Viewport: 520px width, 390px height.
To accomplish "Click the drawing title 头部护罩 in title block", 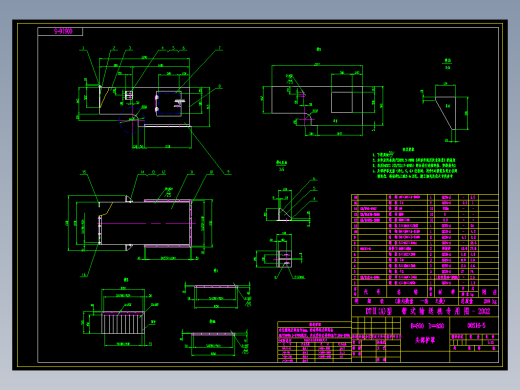I will pyautogui.click(x=425, y=340).
